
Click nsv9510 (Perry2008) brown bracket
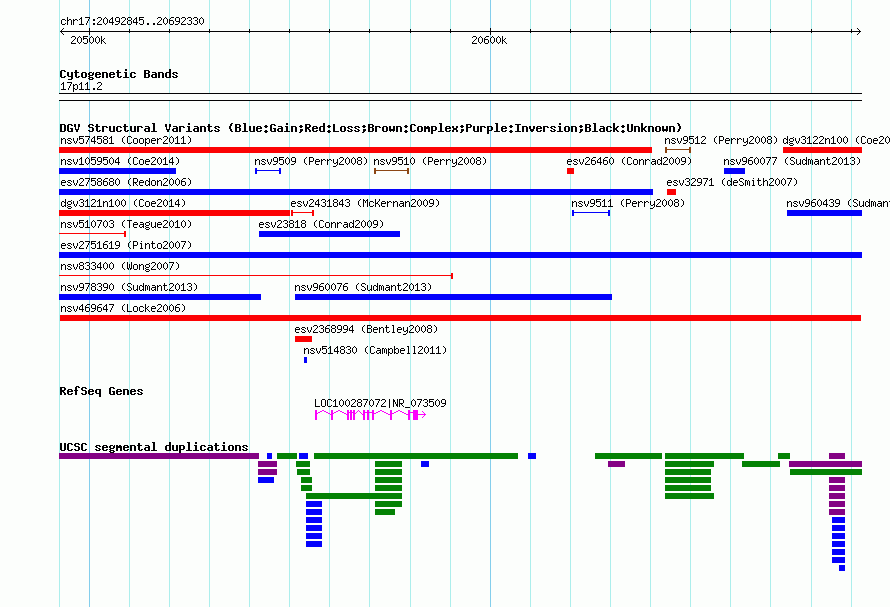pyautogui.click(x=391, y=171)
